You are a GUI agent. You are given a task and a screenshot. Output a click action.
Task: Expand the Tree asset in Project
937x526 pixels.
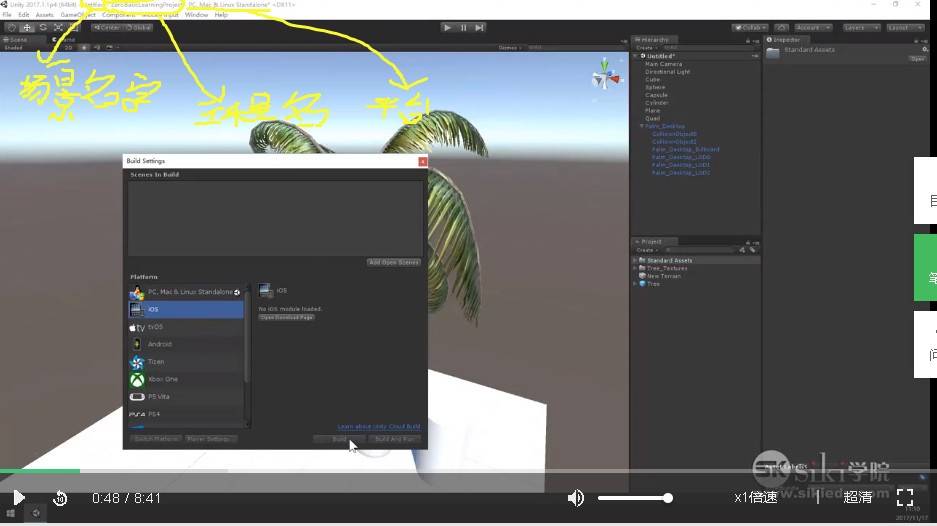[x=635, y=284]
